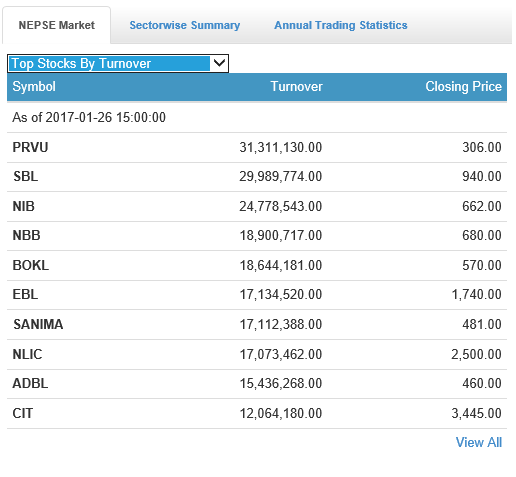Click the View All link
The width and height of the screenshot is (516, 477).
pyautogui.click(x=479, y=442)
